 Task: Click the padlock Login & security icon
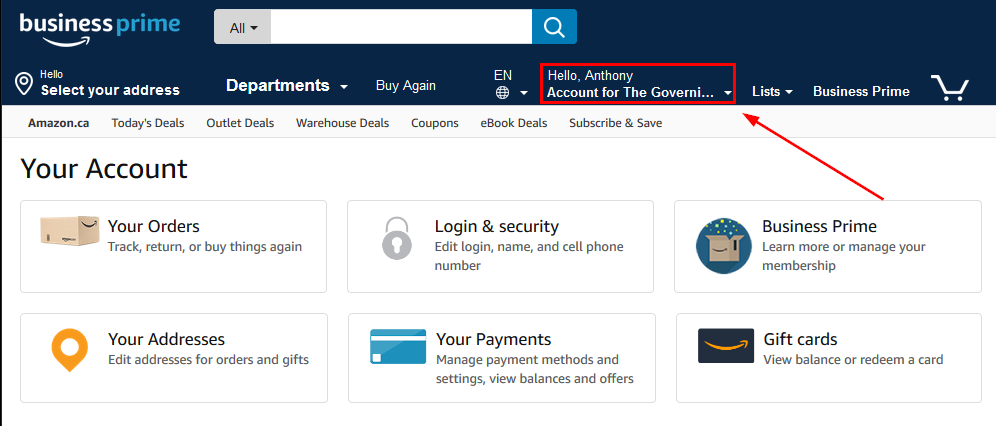(x=396, y=238)
